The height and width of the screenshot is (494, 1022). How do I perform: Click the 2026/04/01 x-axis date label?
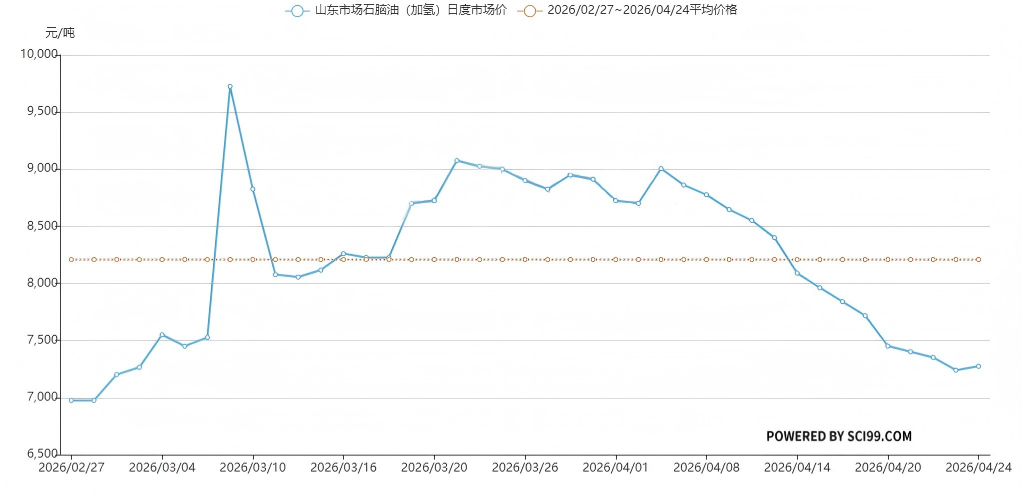coord(615,467)
